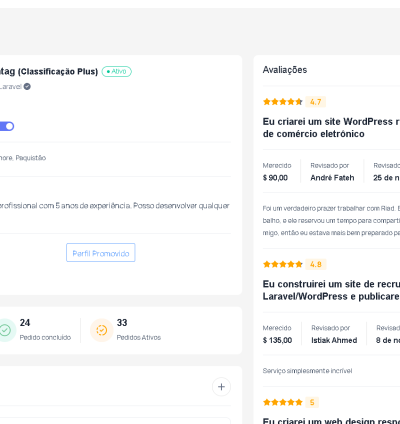Click the Avaliações heading
The width and height of the screenshot is (400, 424).
(285, 70)
